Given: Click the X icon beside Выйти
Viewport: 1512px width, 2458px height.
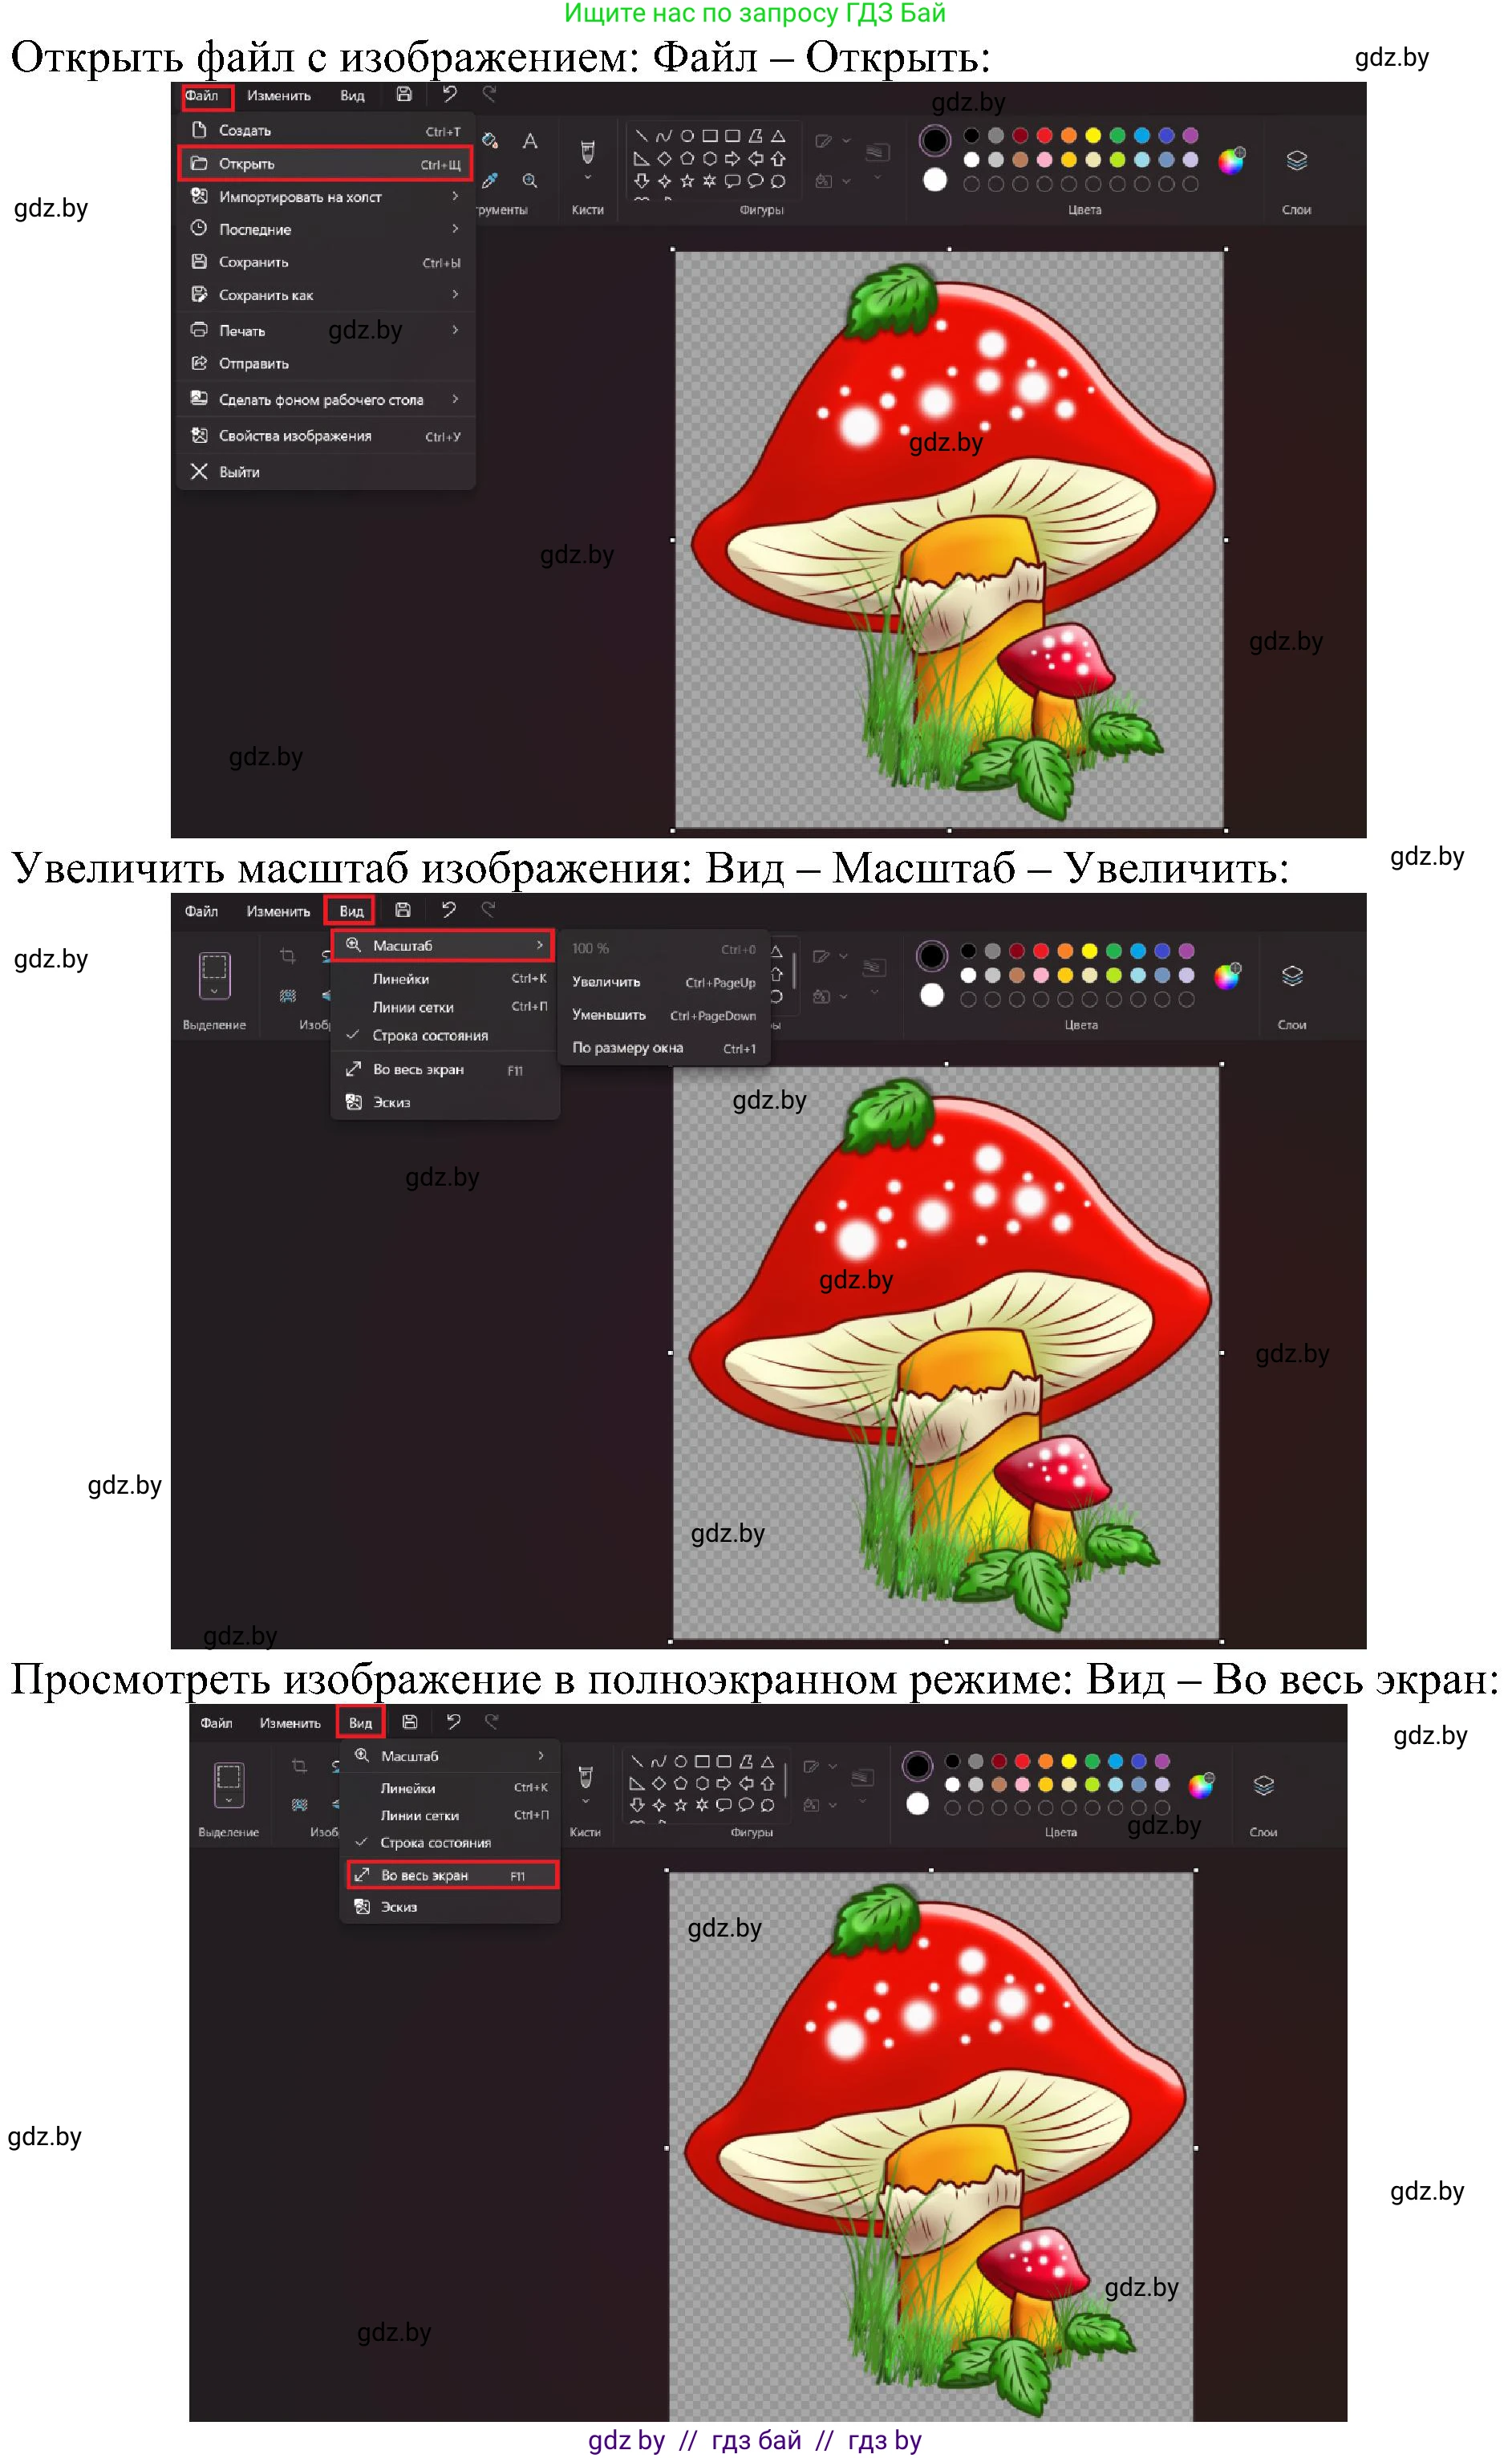Looking at the screenshot, I should pyautogui.click(x=199, y=471).
